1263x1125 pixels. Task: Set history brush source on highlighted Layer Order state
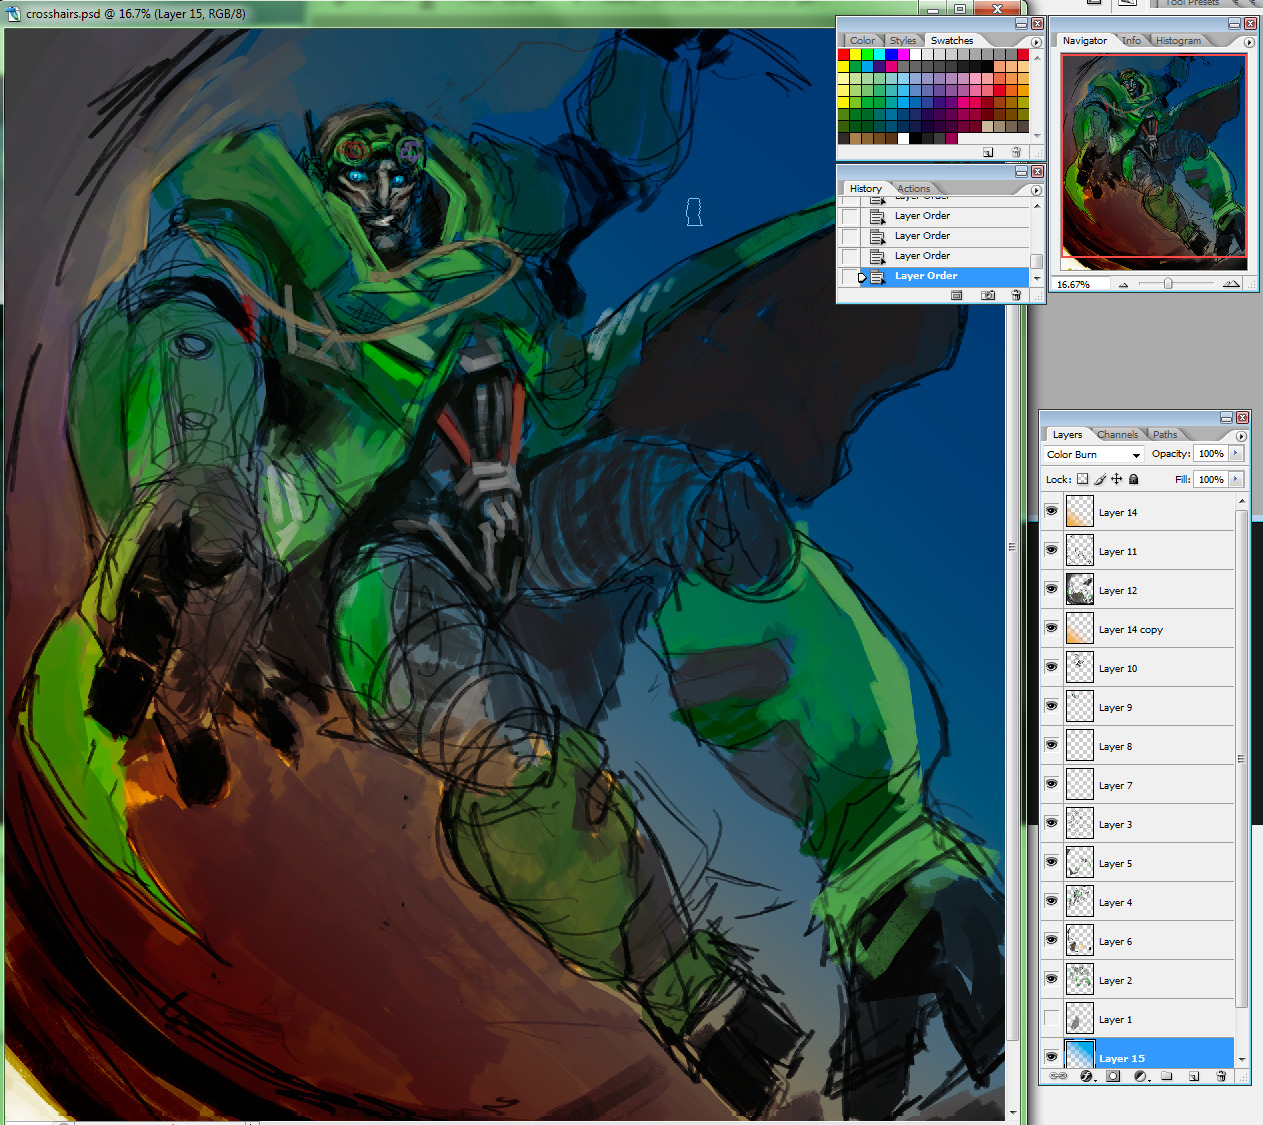coord(850,276)
